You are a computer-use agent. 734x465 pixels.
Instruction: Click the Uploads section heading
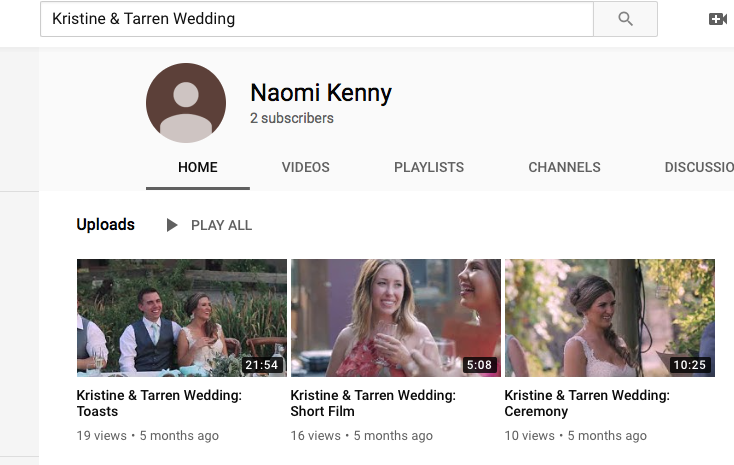(x=105, y=224)
